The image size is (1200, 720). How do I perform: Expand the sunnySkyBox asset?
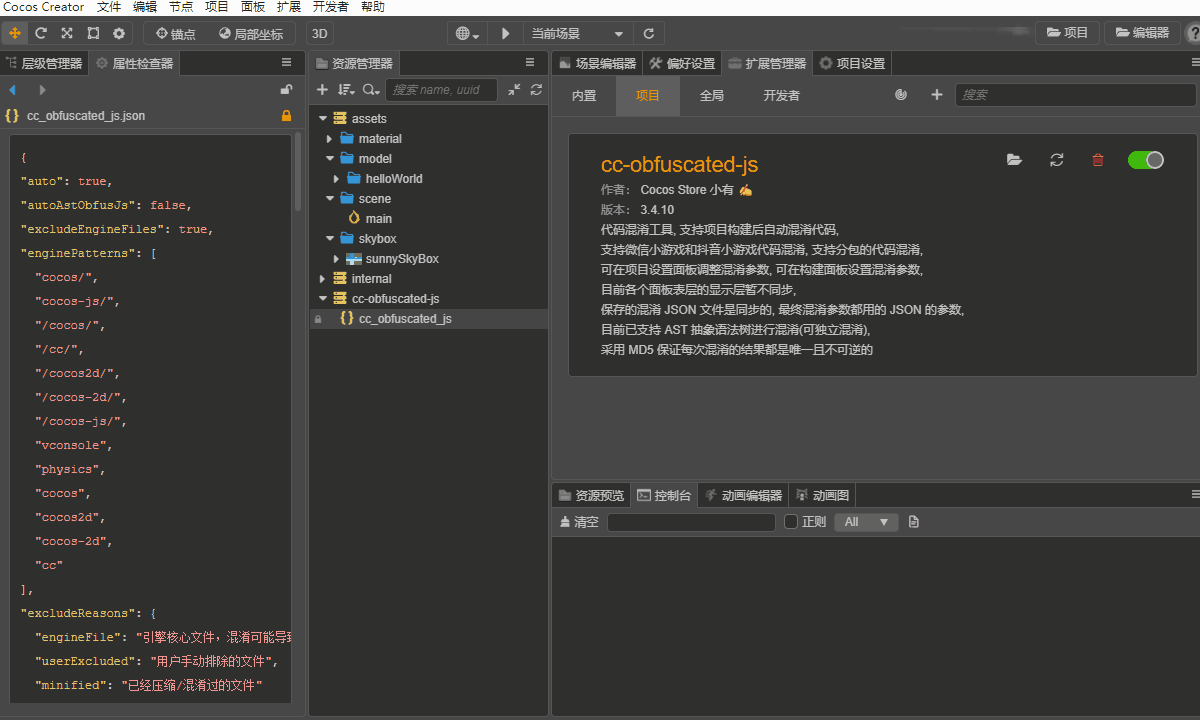pyautogui.click(x=337, y=259)
